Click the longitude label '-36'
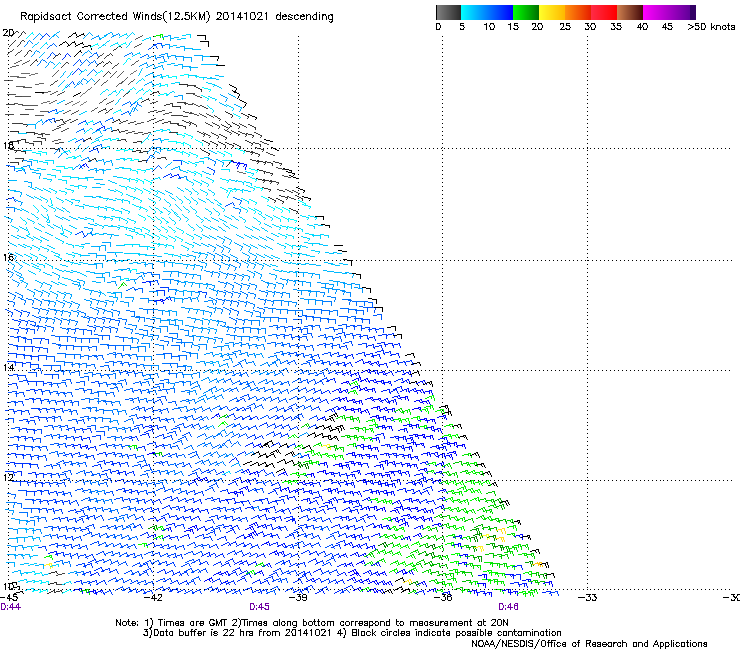 pos(443,598)
